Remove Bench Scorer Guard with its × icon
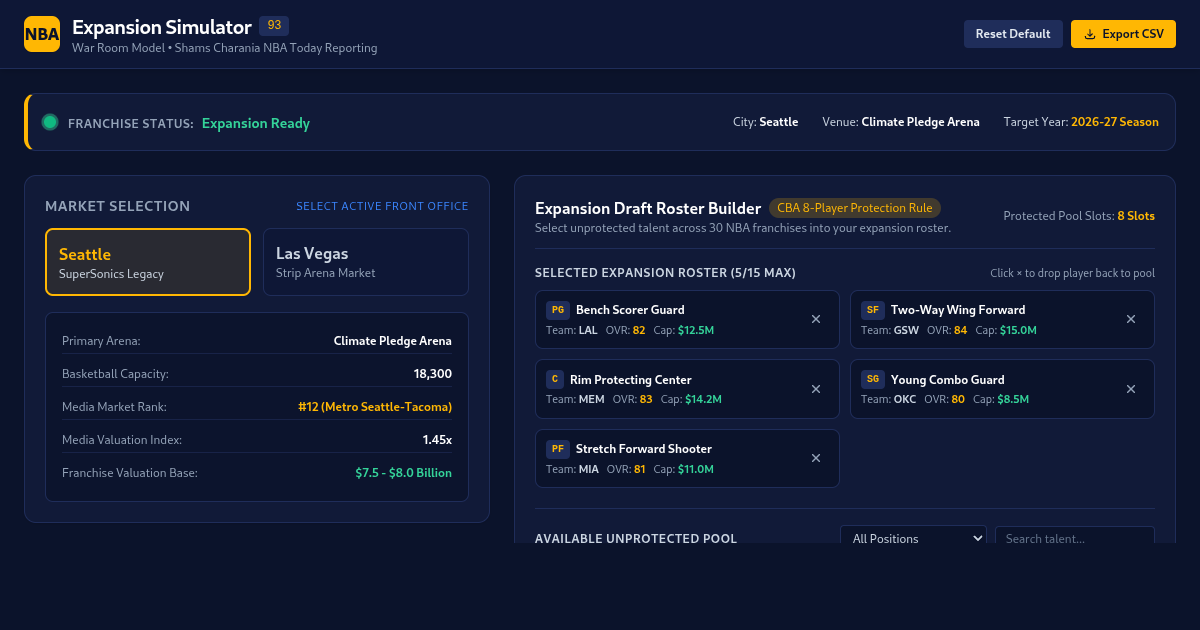 coord(816,319)
